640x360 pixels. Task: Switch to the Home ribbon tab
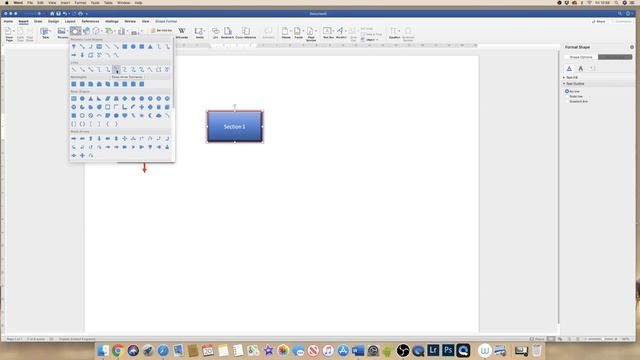8,21
